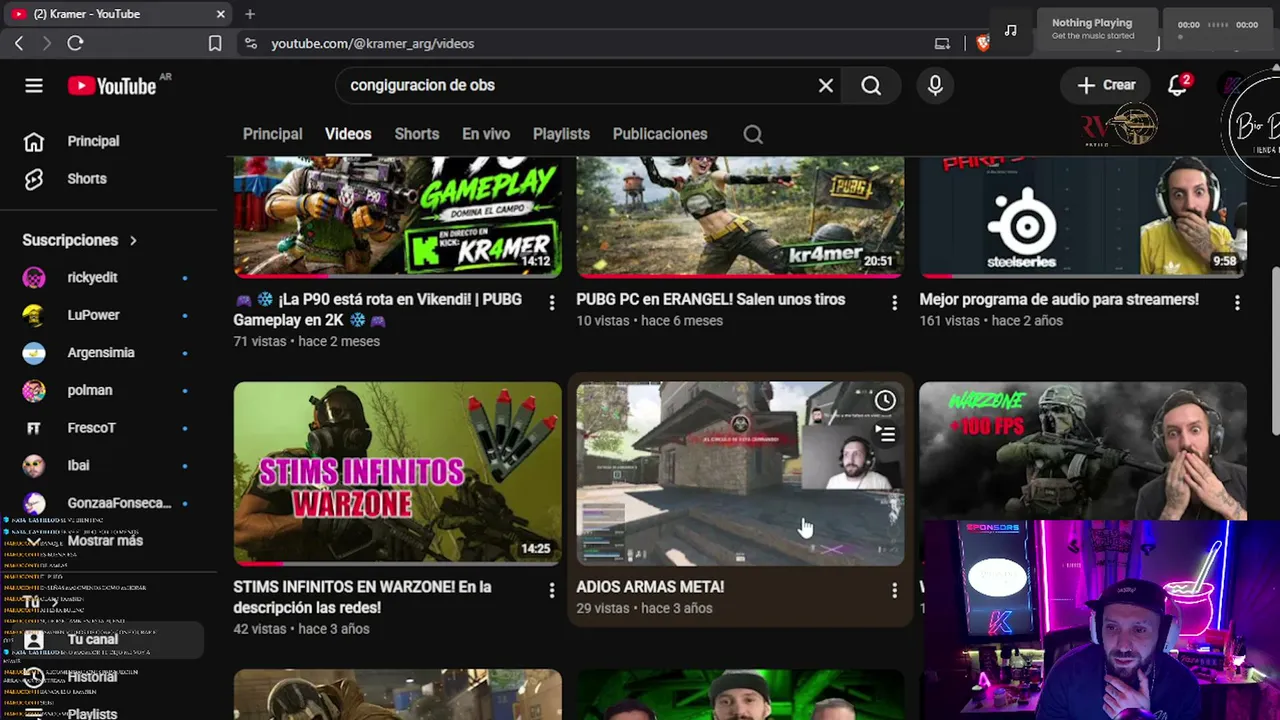This screenshot has height=720, width=1280.
Task: Open options menu for ADIOS ARMAS META
Action: (894, 591)
